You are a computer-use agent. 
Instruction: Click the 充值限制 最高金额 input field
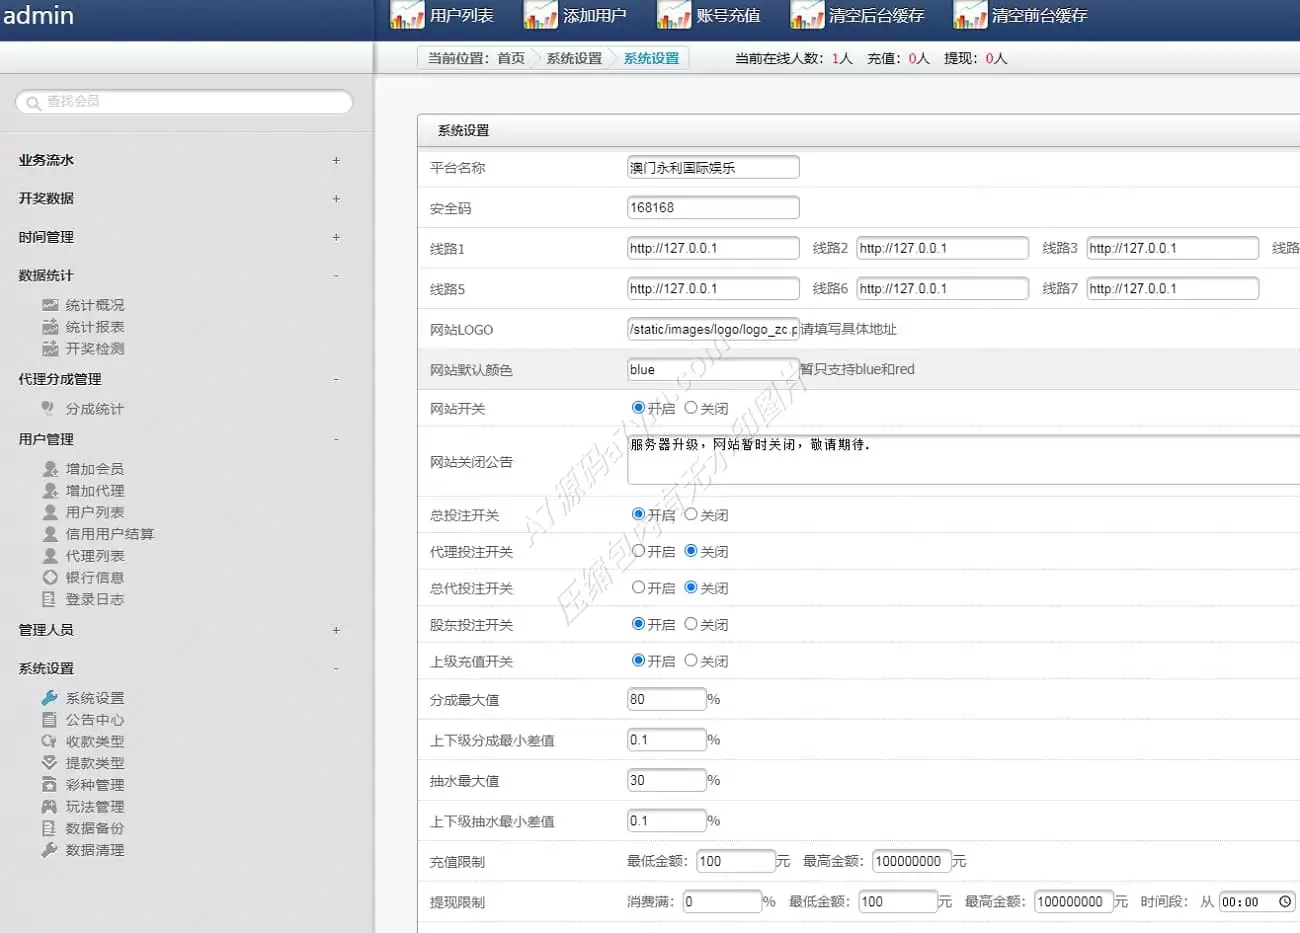click(910, 861)
